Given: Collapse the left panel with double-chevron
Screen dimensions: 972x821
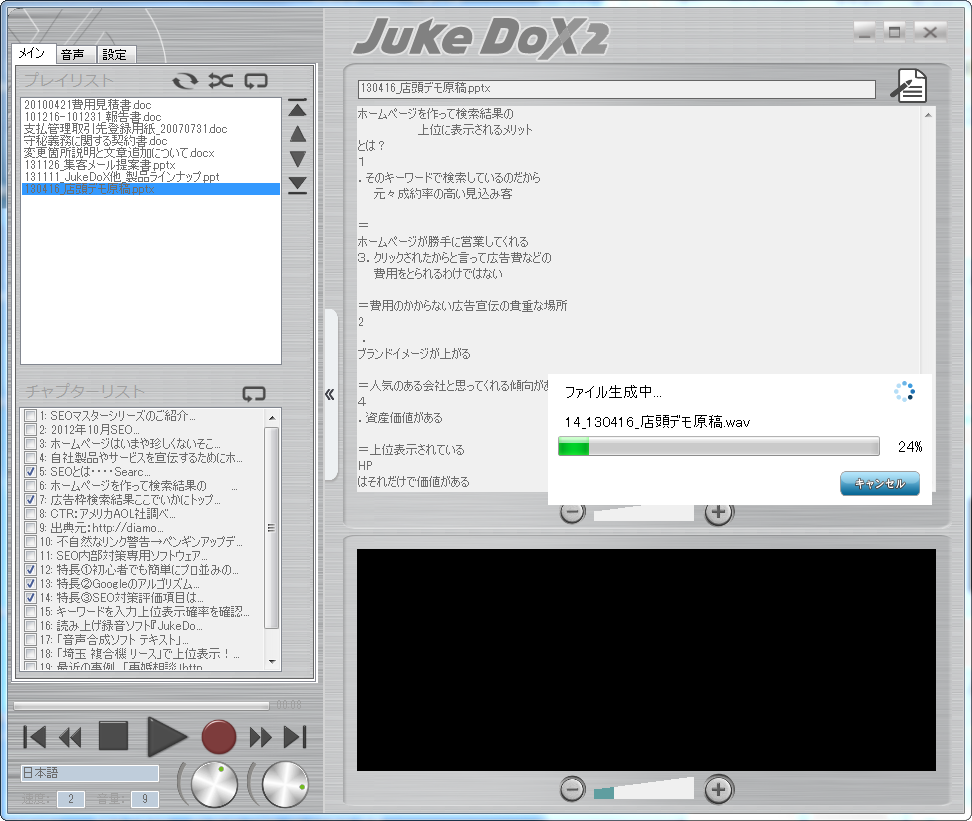Looking at the screenshot, I should (x=330, y=394).
